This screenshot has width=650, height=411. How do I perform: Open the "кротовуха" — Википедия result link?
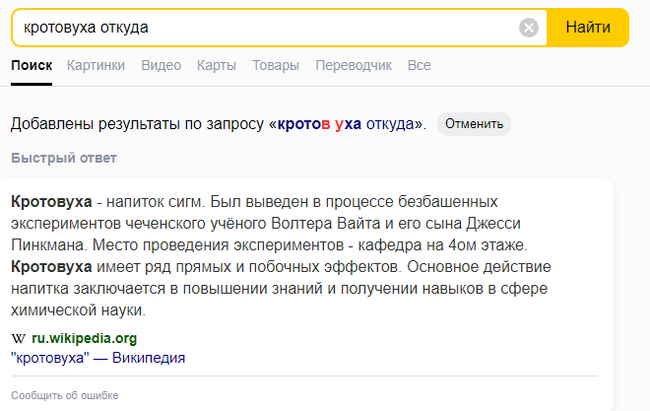pyautogui.click(x=98, y=358)
